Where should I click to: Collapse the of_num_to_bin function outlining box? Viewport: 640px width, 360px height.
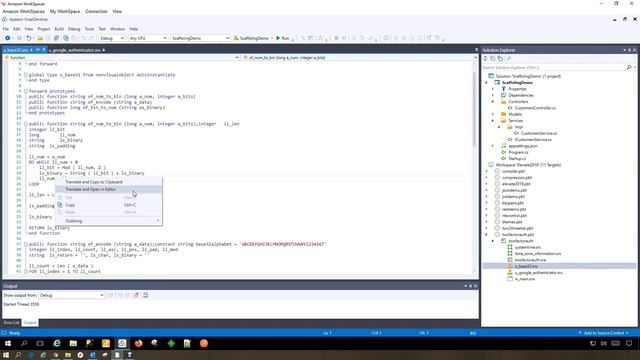pyautogui.click(x=26, y=124)
